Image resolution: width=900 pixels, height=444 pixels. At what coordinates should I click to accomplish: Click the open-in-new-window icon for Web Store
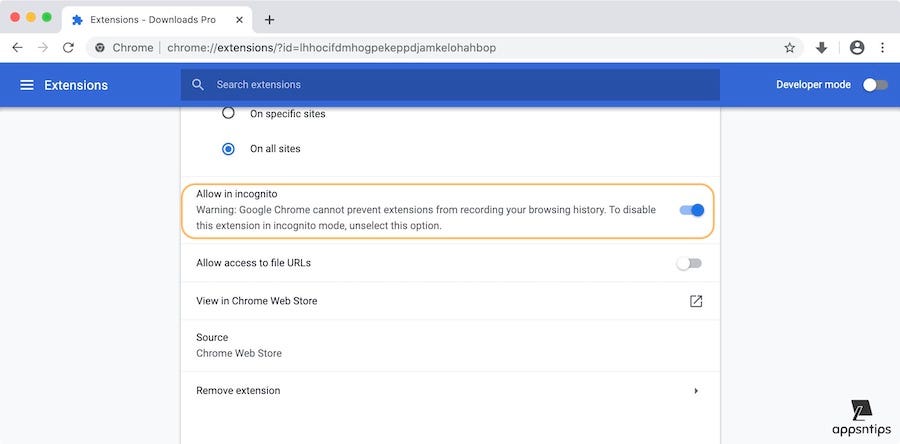click(696, 301)
